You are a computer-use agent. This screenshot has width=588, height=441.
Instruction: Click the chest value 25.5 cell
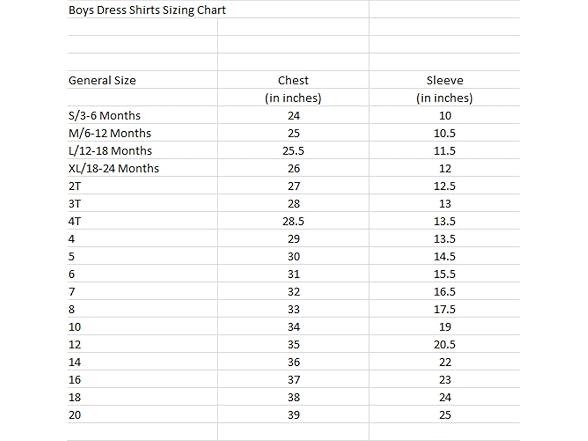pyautogui.click(x=293, y=151)
